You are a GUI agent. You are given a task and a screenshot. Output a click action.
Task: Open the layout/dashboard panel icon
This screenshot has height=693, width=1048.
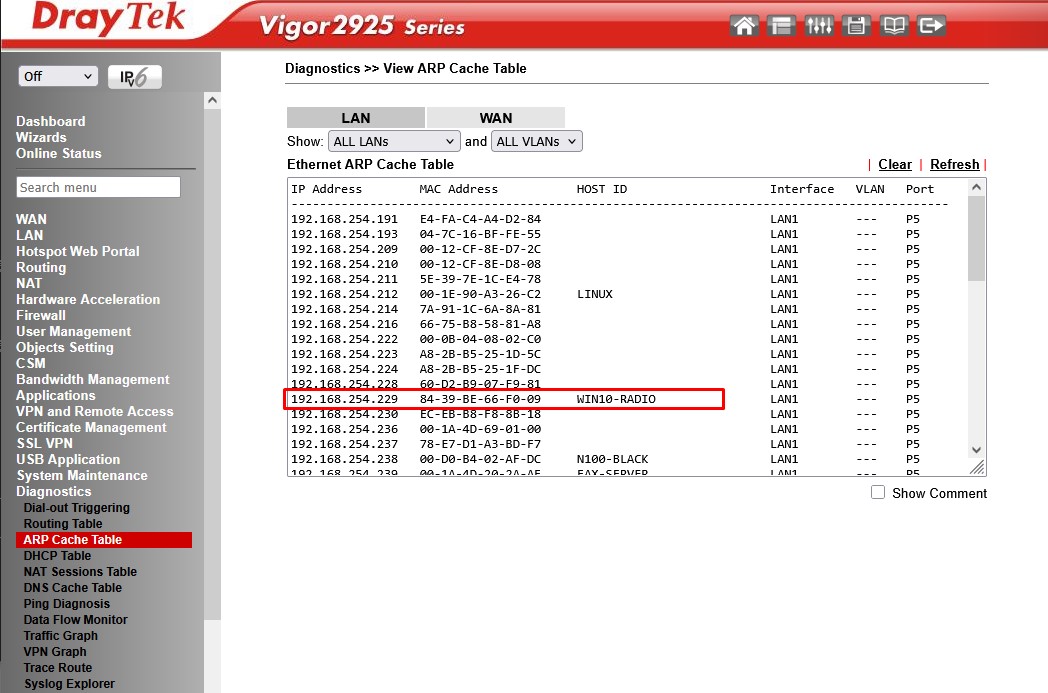click(x=782, y=26)
